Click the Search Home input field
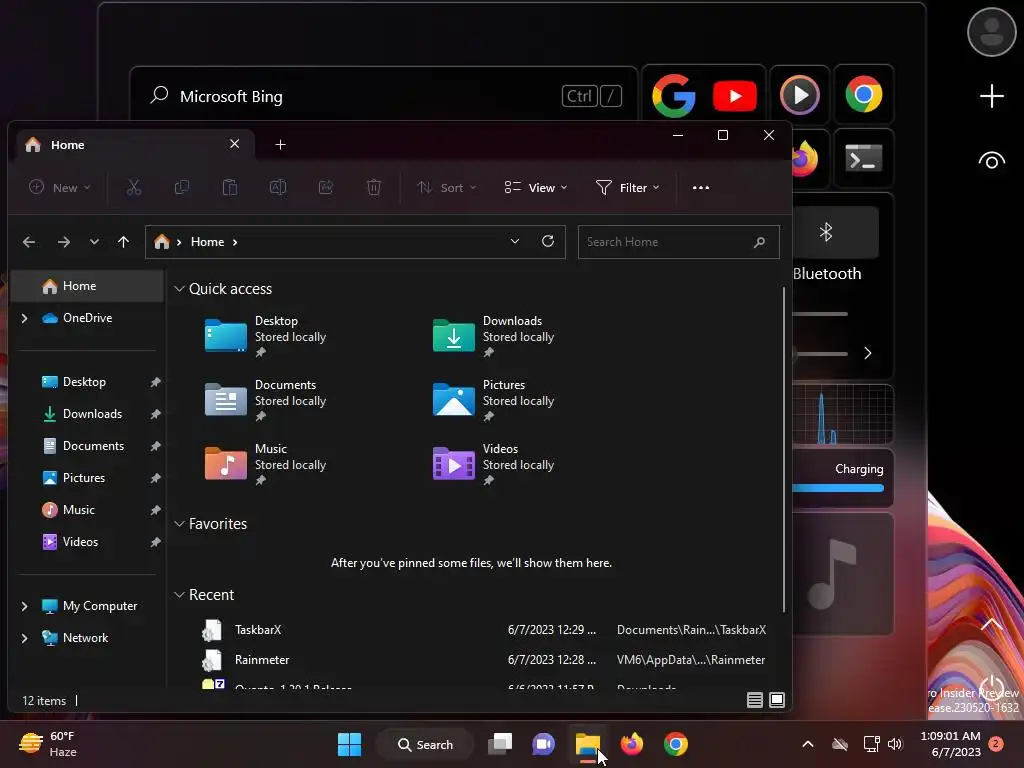This screenshot has width=1024, height=768. (x=679, y=242)
